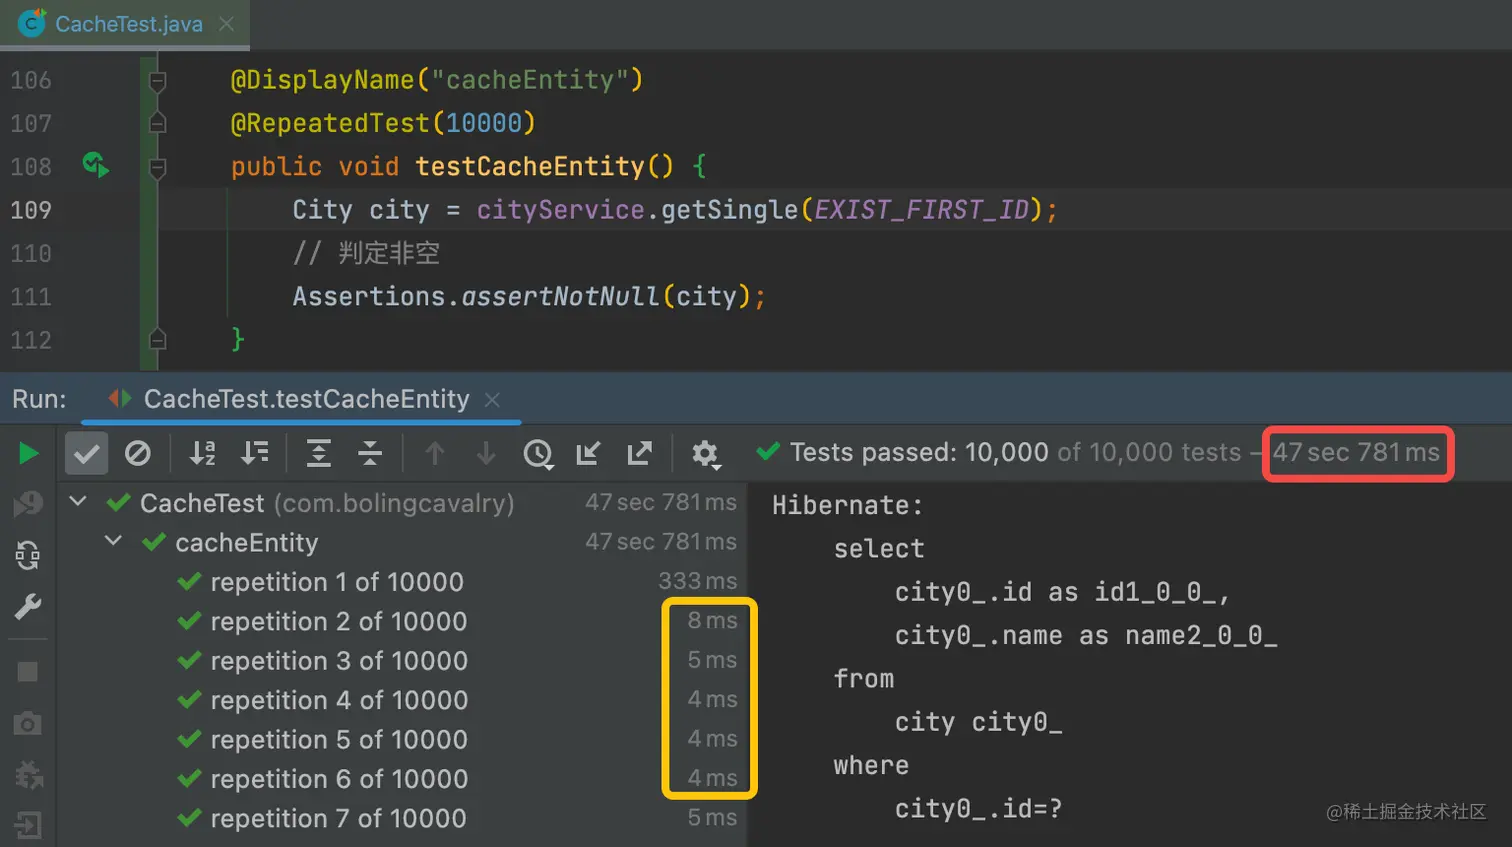Open test runner settings gear
The image size is (1512, 847).
coord(705,454)
